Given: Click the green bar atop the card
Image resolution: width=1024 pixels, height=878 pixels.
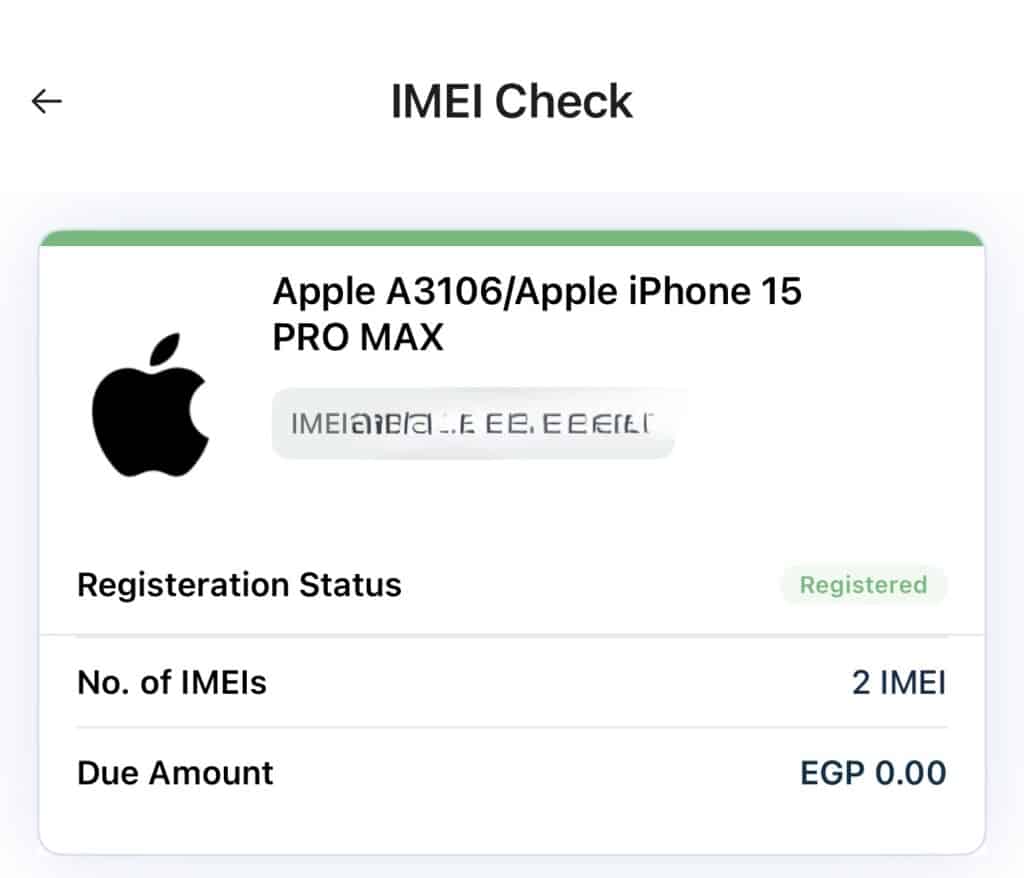Looking at the screenshot, I should (x=512, y=238).
